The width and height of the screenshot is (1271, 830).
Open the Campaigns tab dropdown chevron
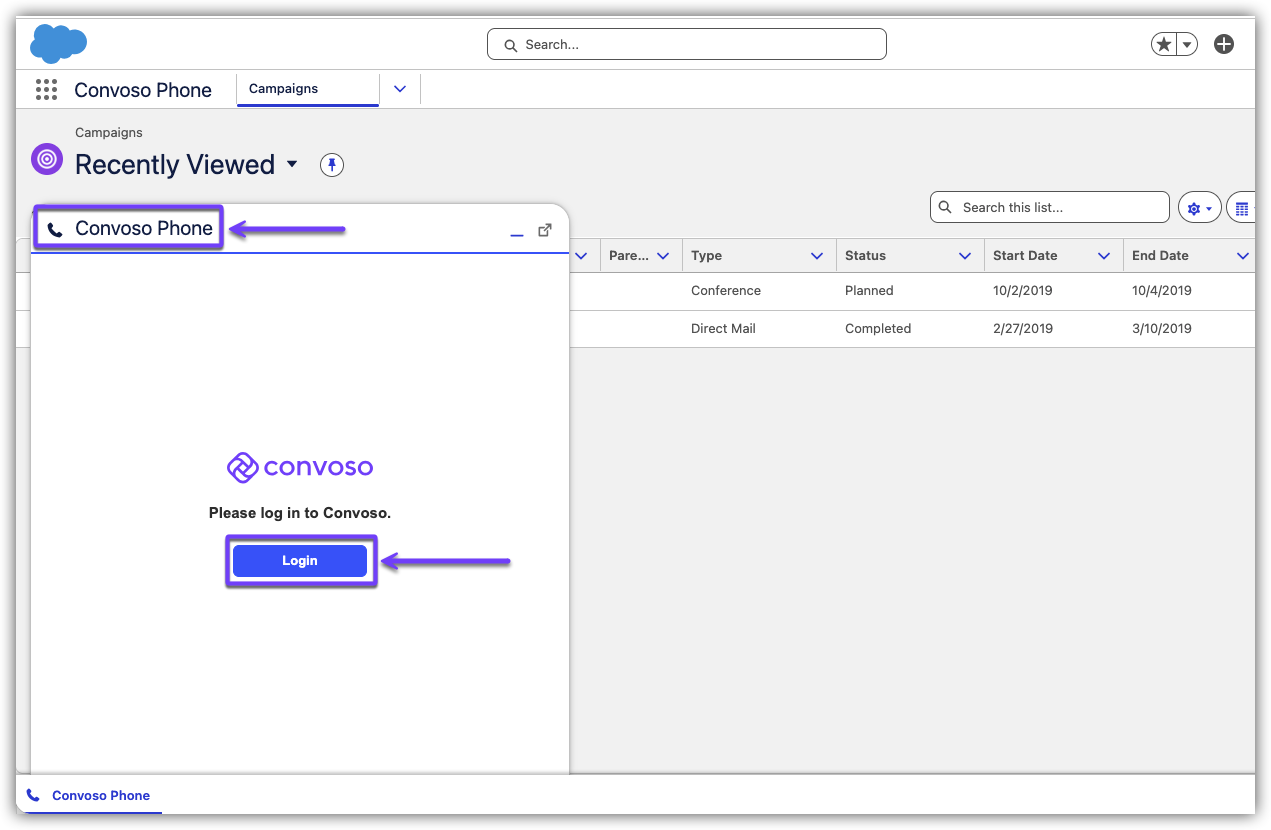coord(400,89)
